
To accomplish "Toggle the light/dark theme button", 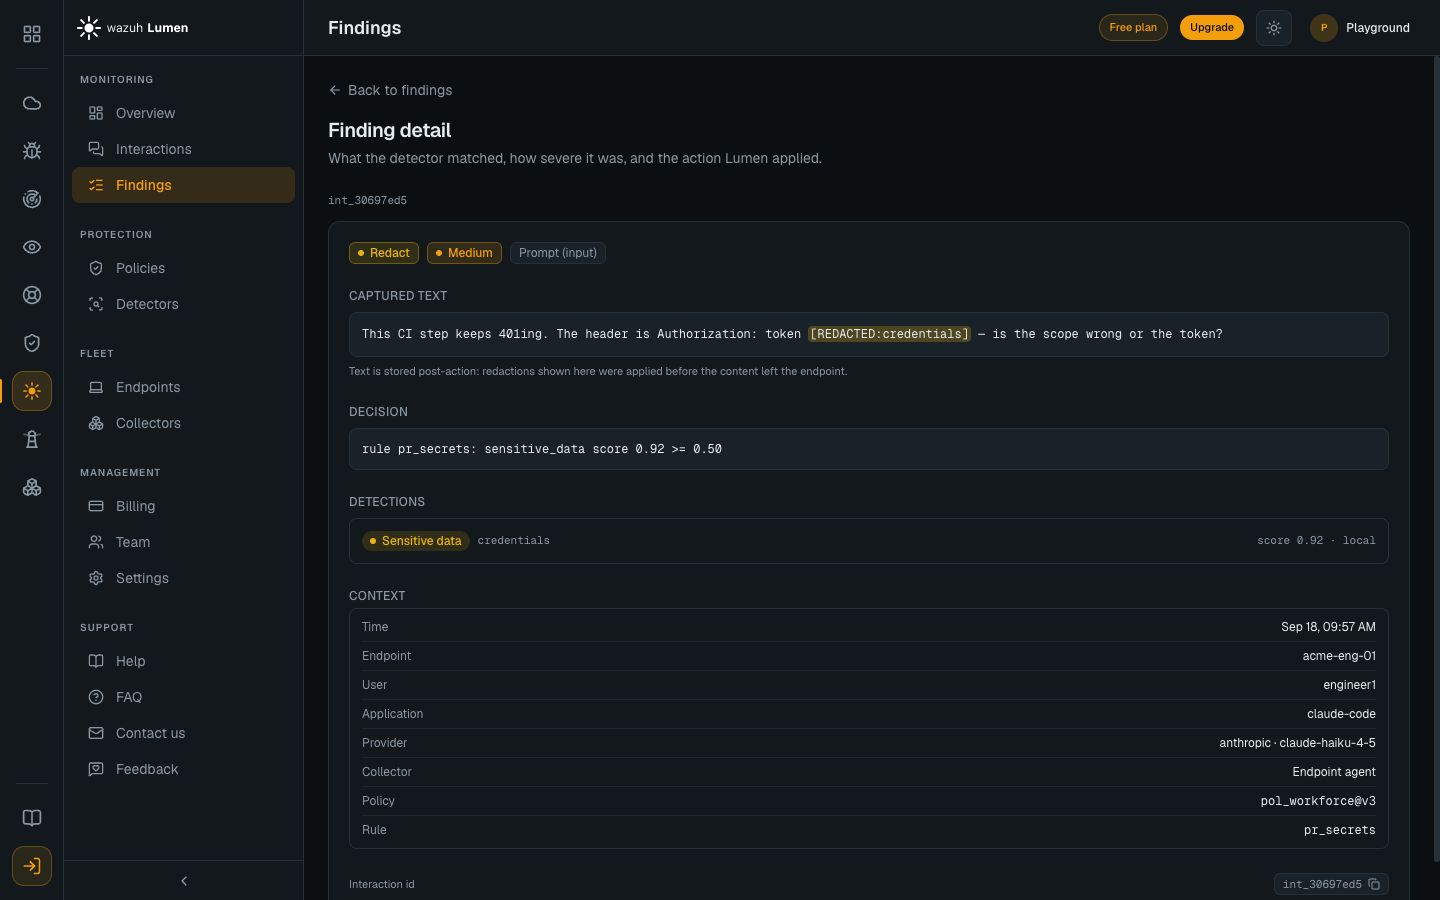I will [x=1273, y=28].
